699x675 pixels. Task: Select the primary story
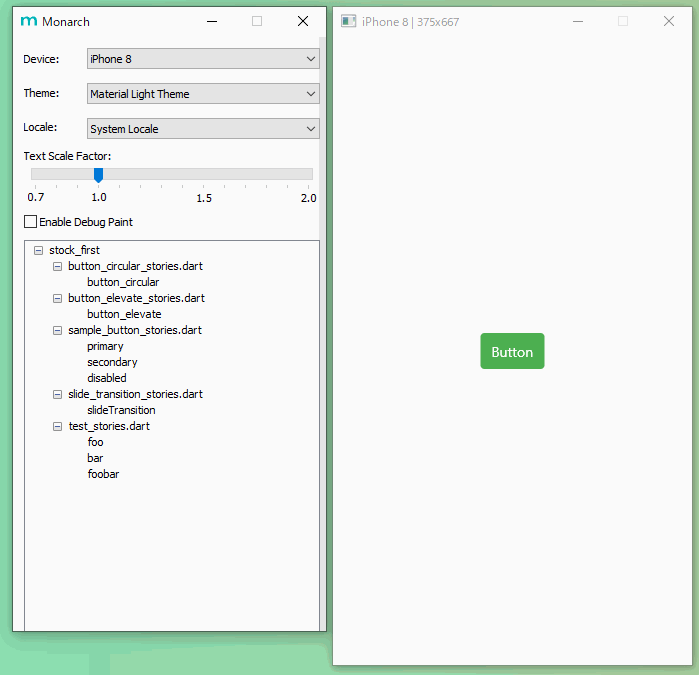pyautogui.click(x=105, y=346)
